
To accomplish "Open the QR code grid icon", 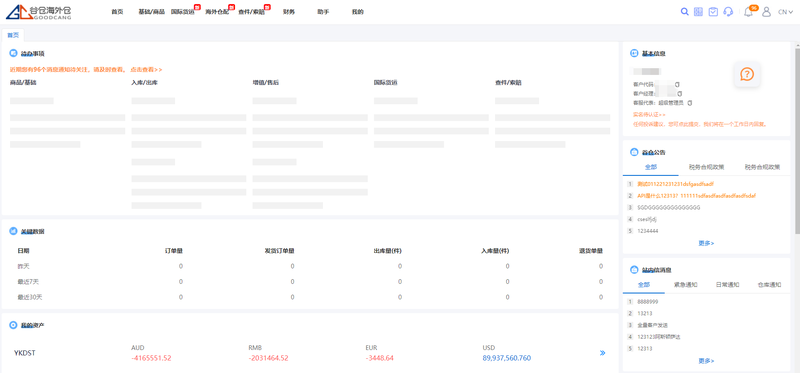I will pos(698,12).
